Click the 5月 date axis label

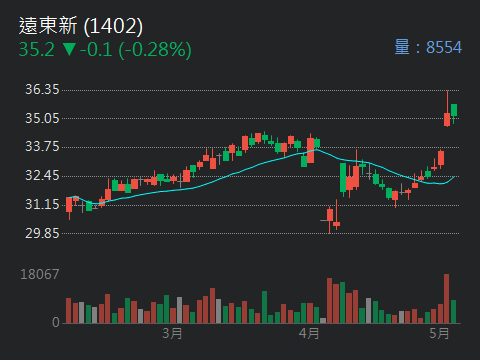[x=439, y=333]
